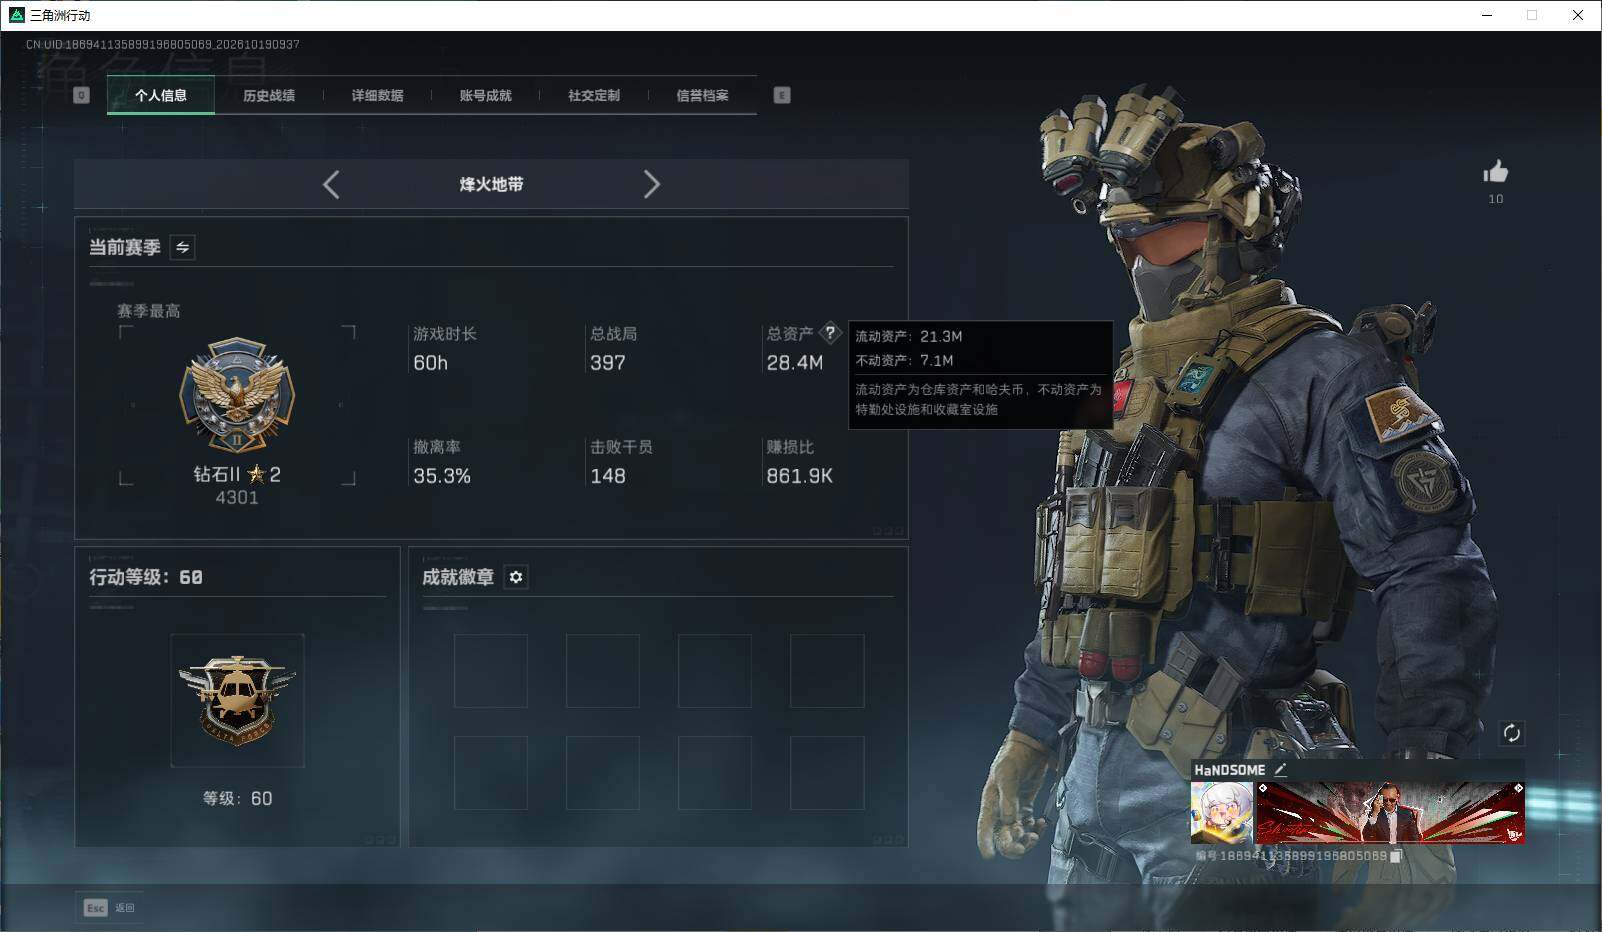The height and width of the screenshot is (932, 1602).
Task: Go to the 账号成就 tab
Action: click(485, 95)
